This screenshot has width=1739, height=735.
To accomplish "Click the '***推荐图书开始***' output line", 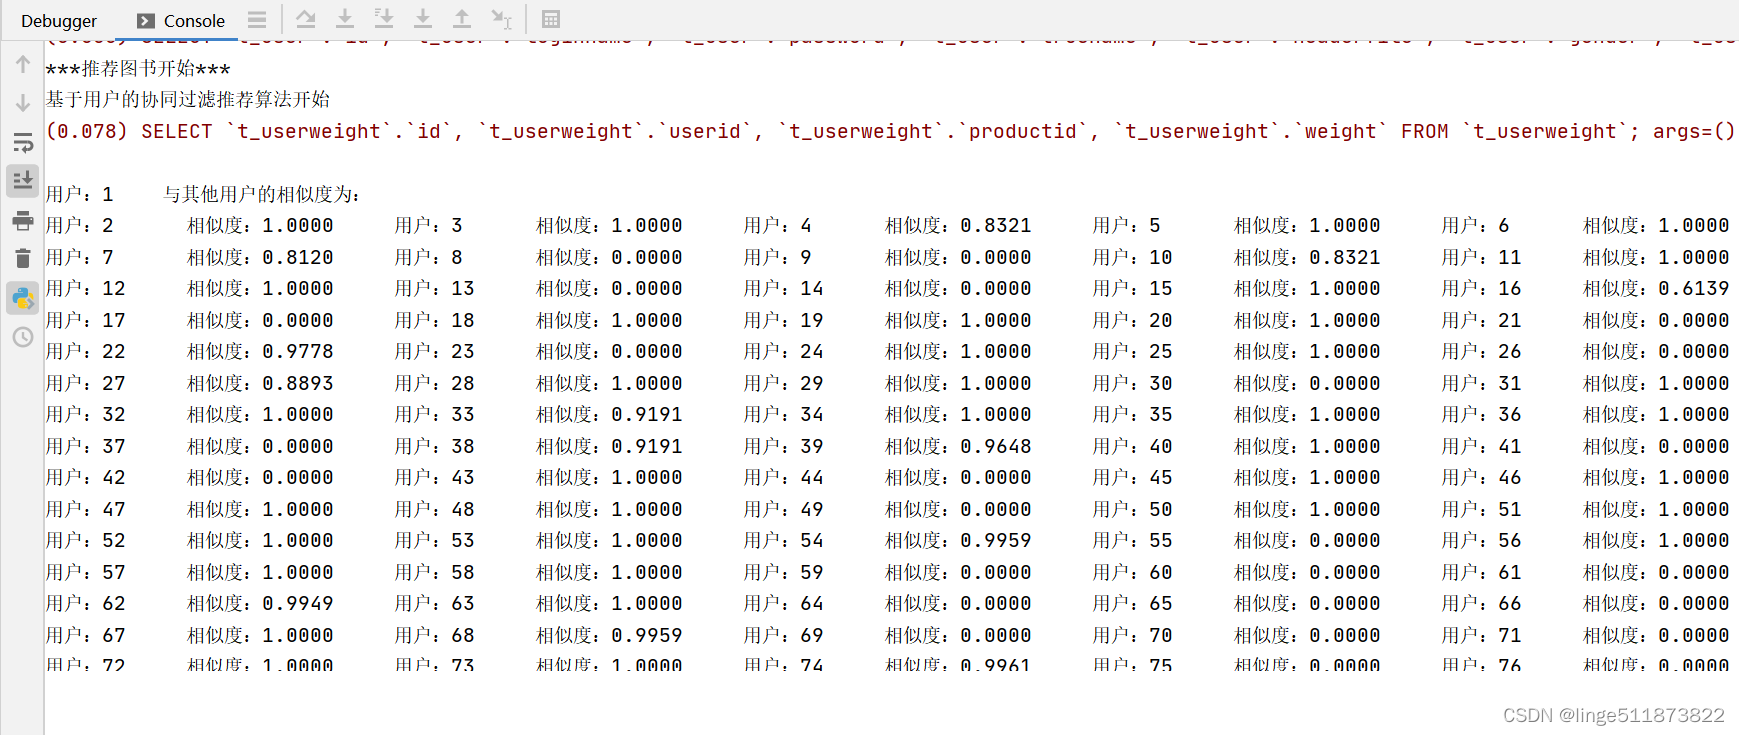I will click(x=138, y=68).
